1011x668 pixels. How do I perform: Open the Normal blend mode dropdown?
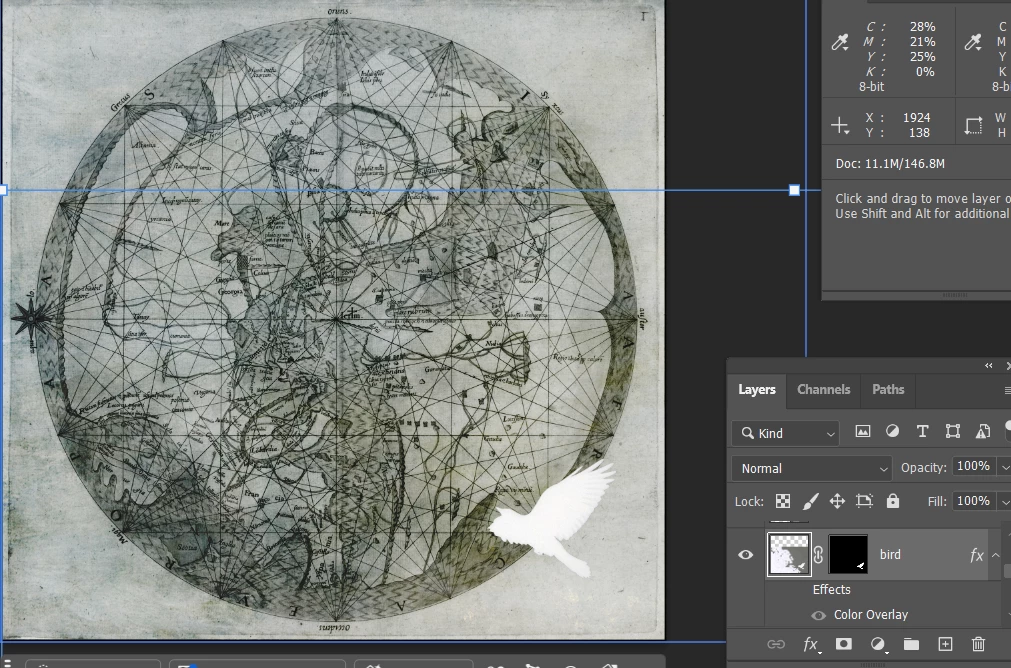tap(812, 469)
